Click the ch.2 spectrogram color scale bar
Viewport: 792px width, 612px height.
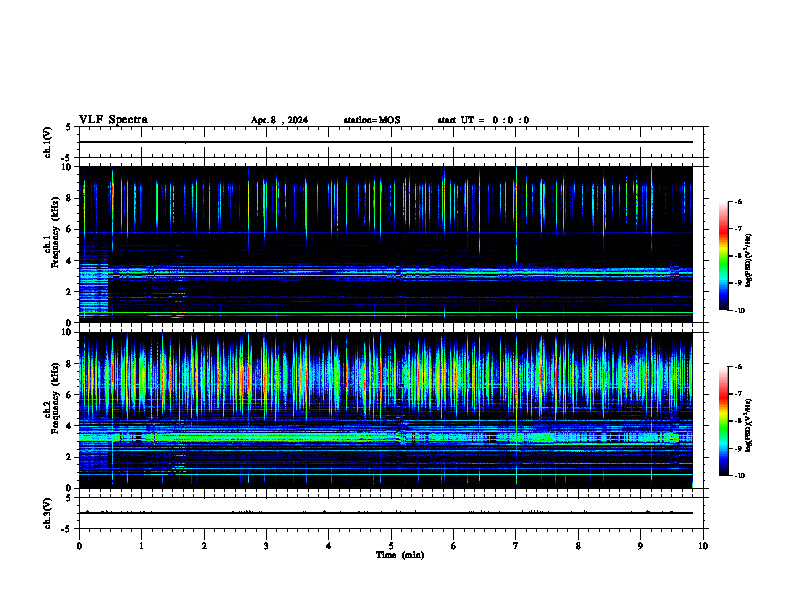click(x=723, y=421)
